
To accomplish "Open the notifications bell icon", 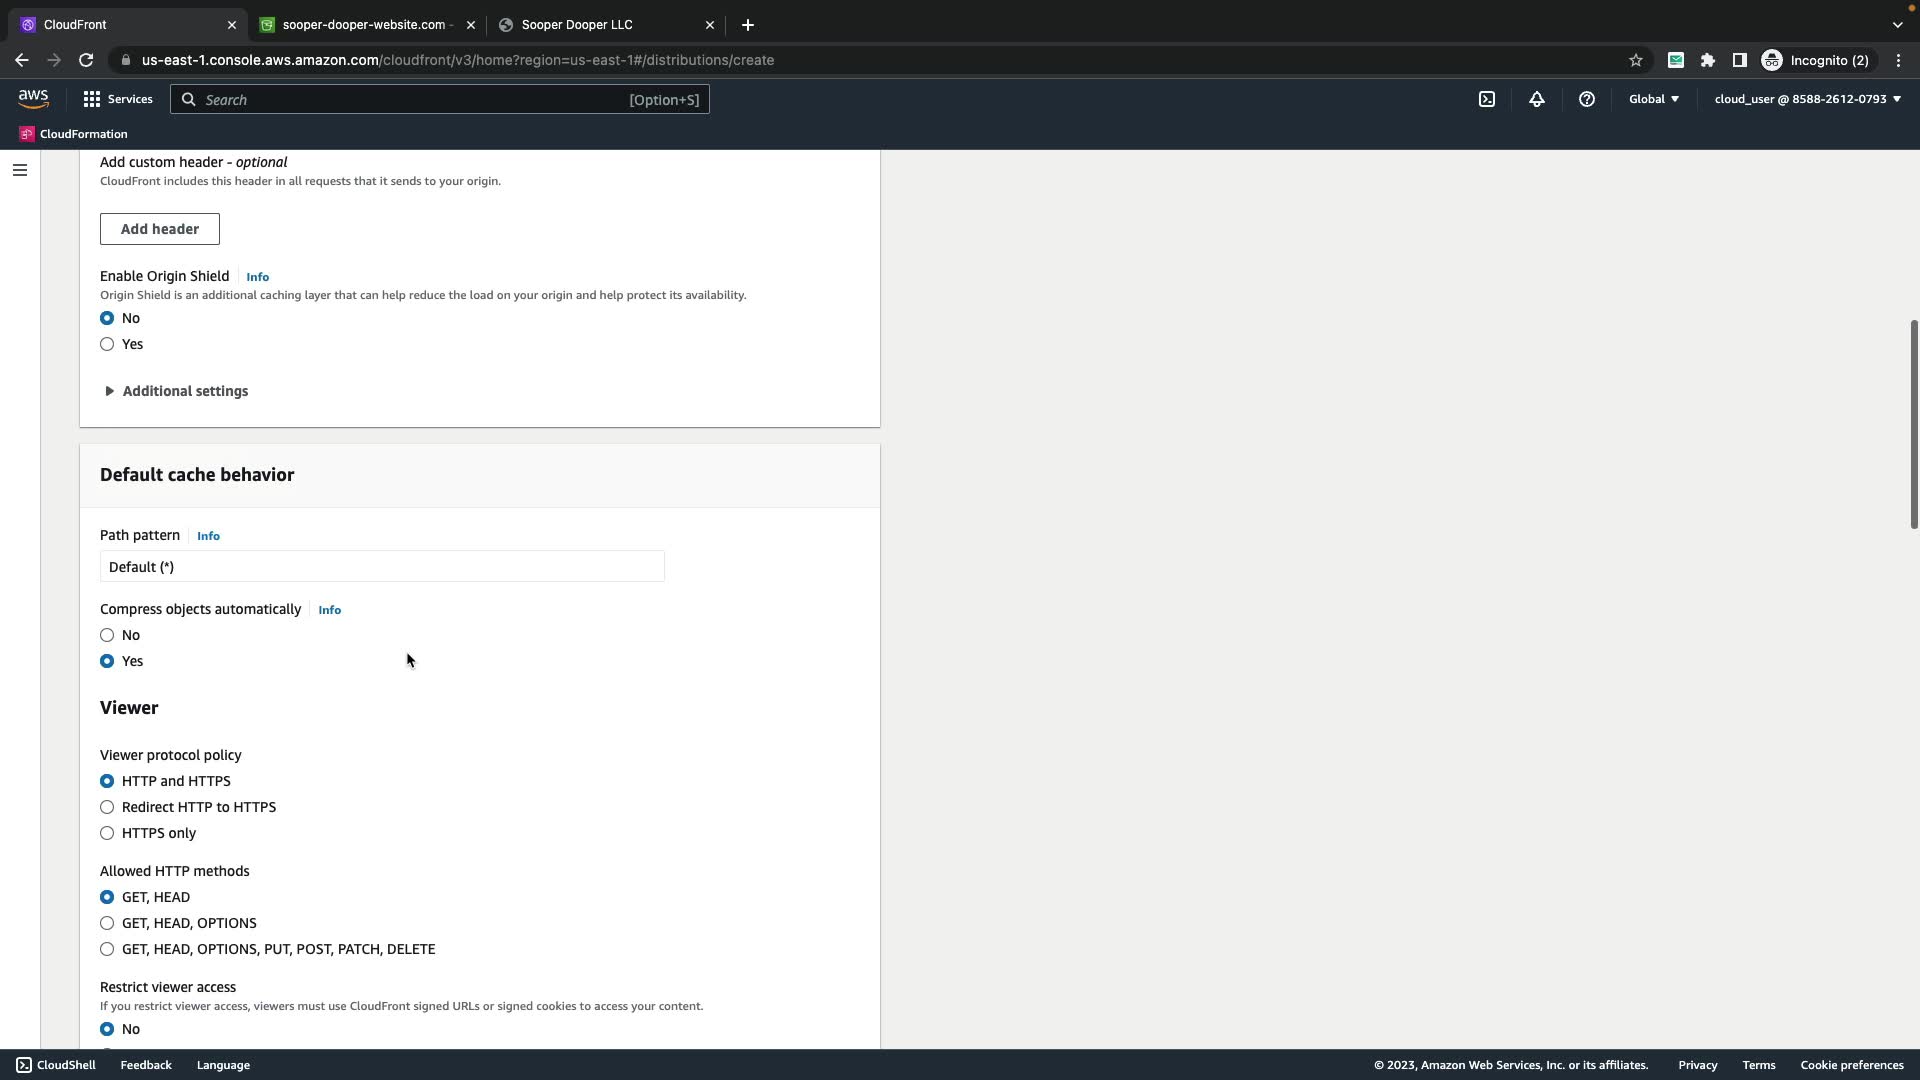I will pos(1537,99).
